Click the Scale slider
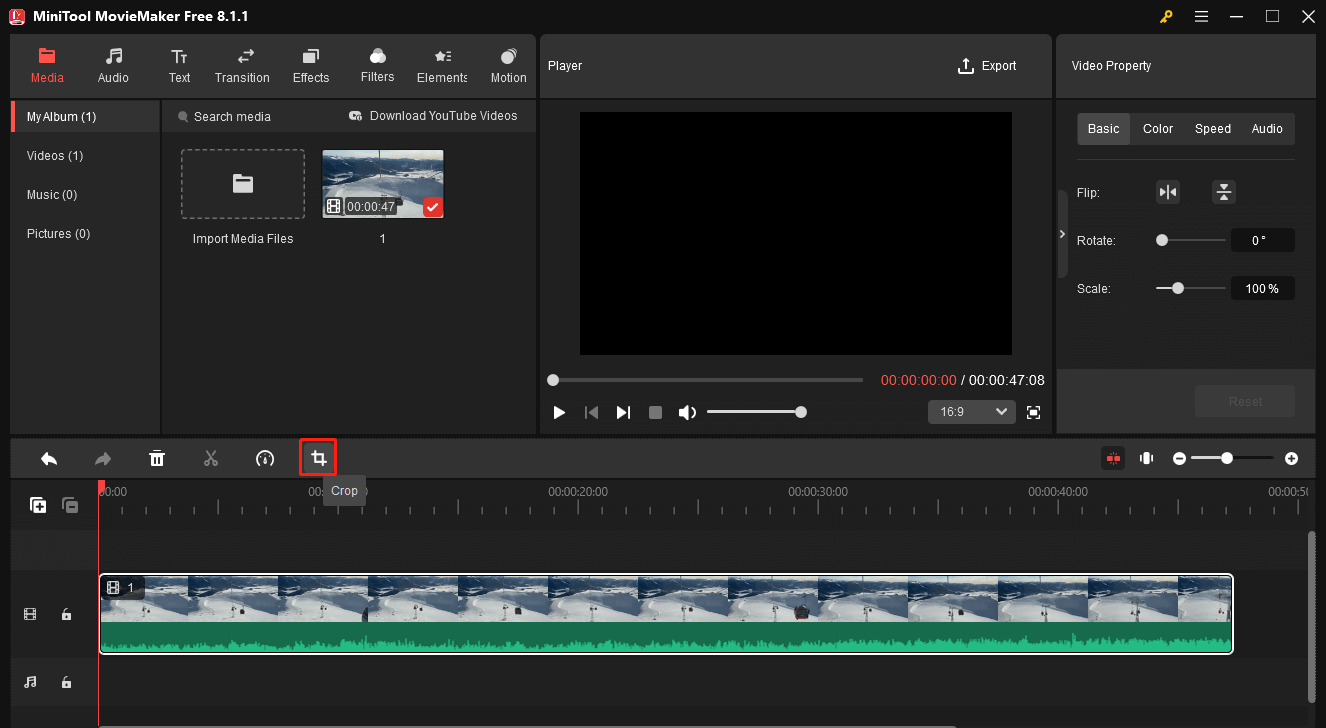The height and width of the screenshot is (728, 1326). click(x=1191, y=288)
